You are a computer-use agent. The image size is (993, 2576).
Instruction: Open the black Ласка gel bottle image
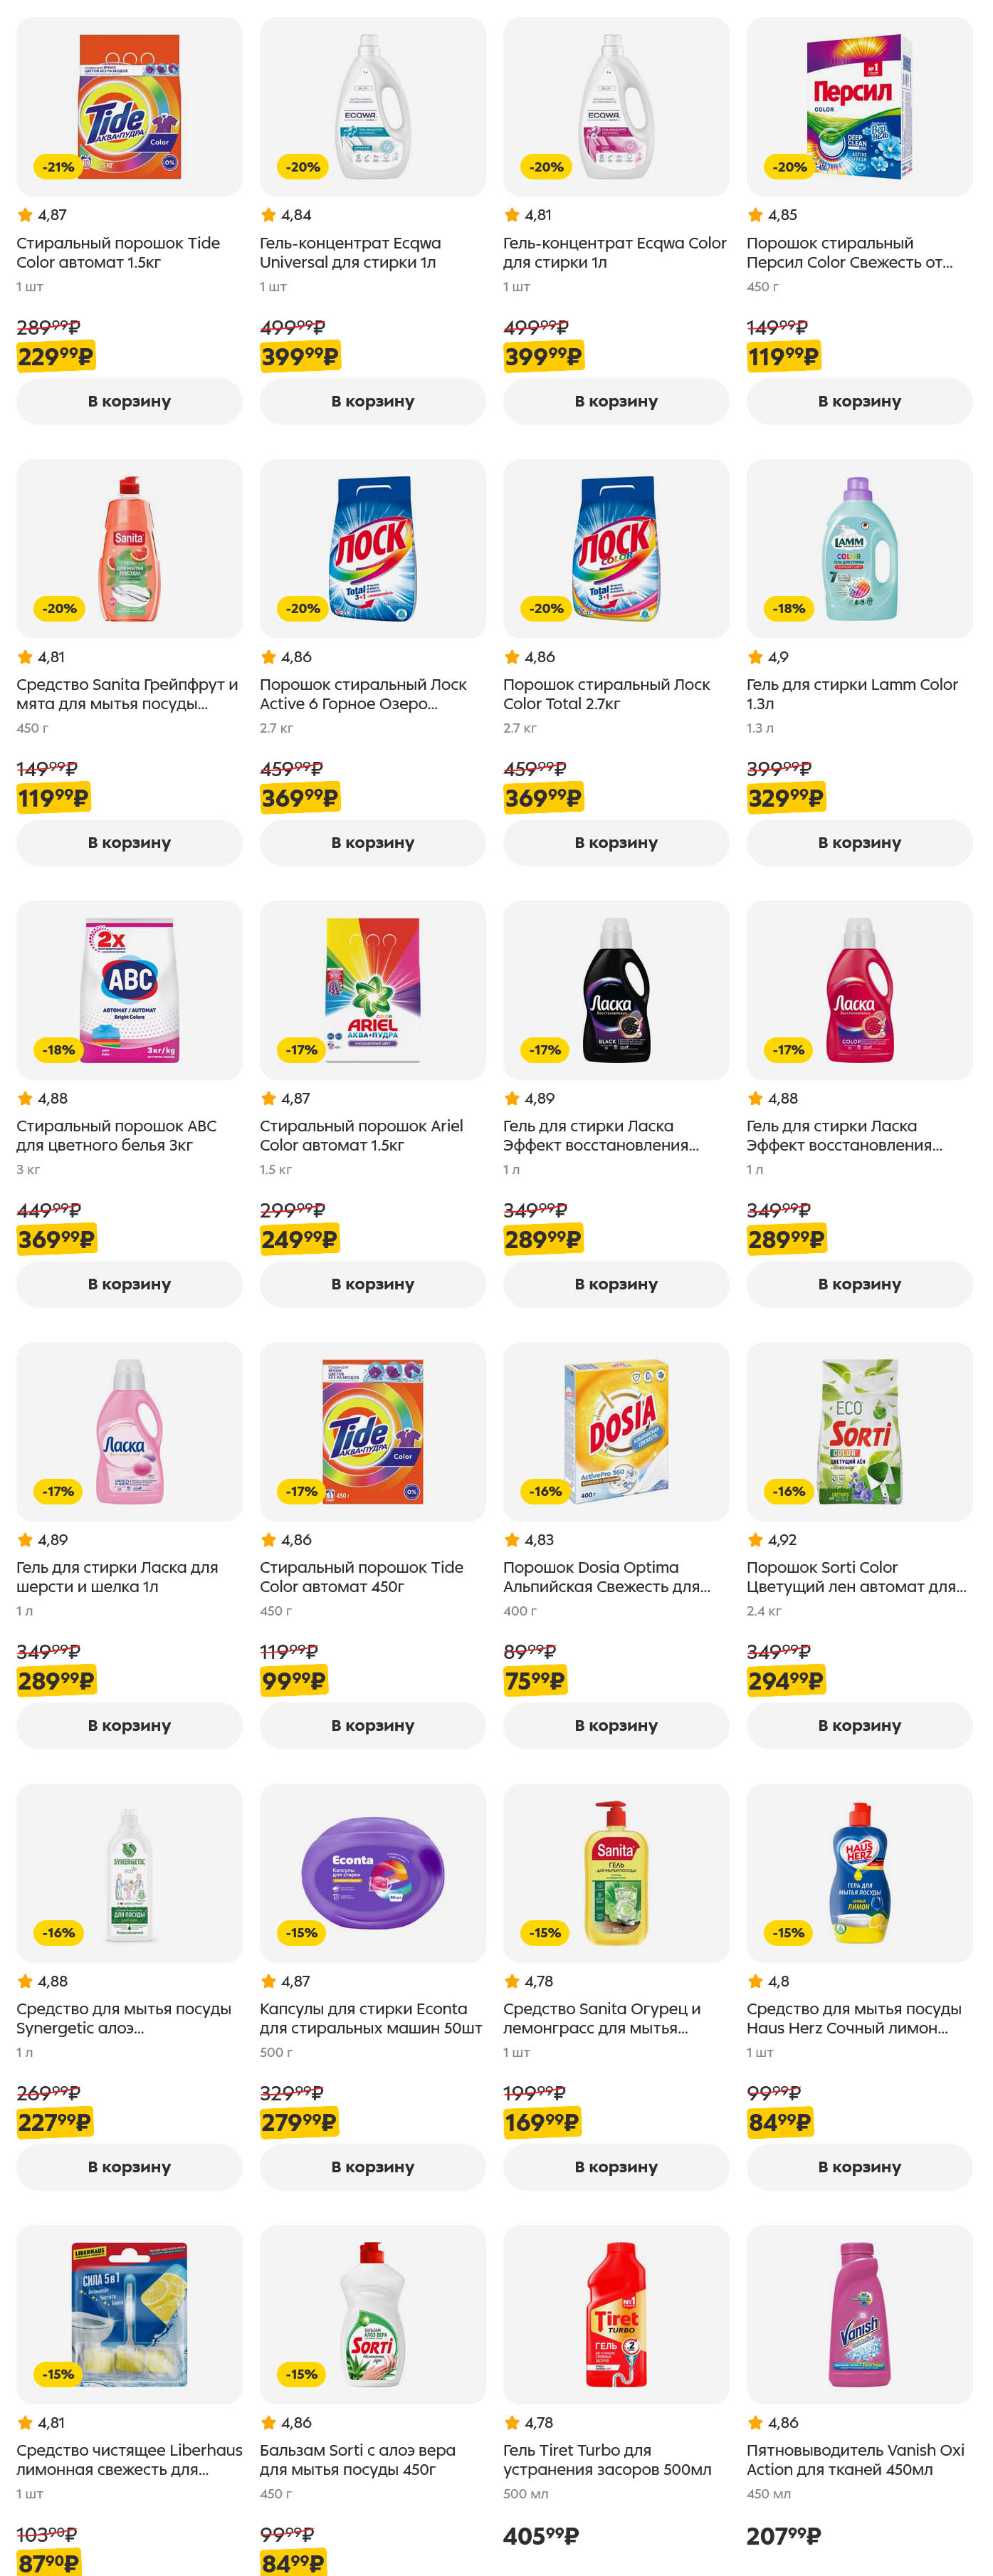615,990
